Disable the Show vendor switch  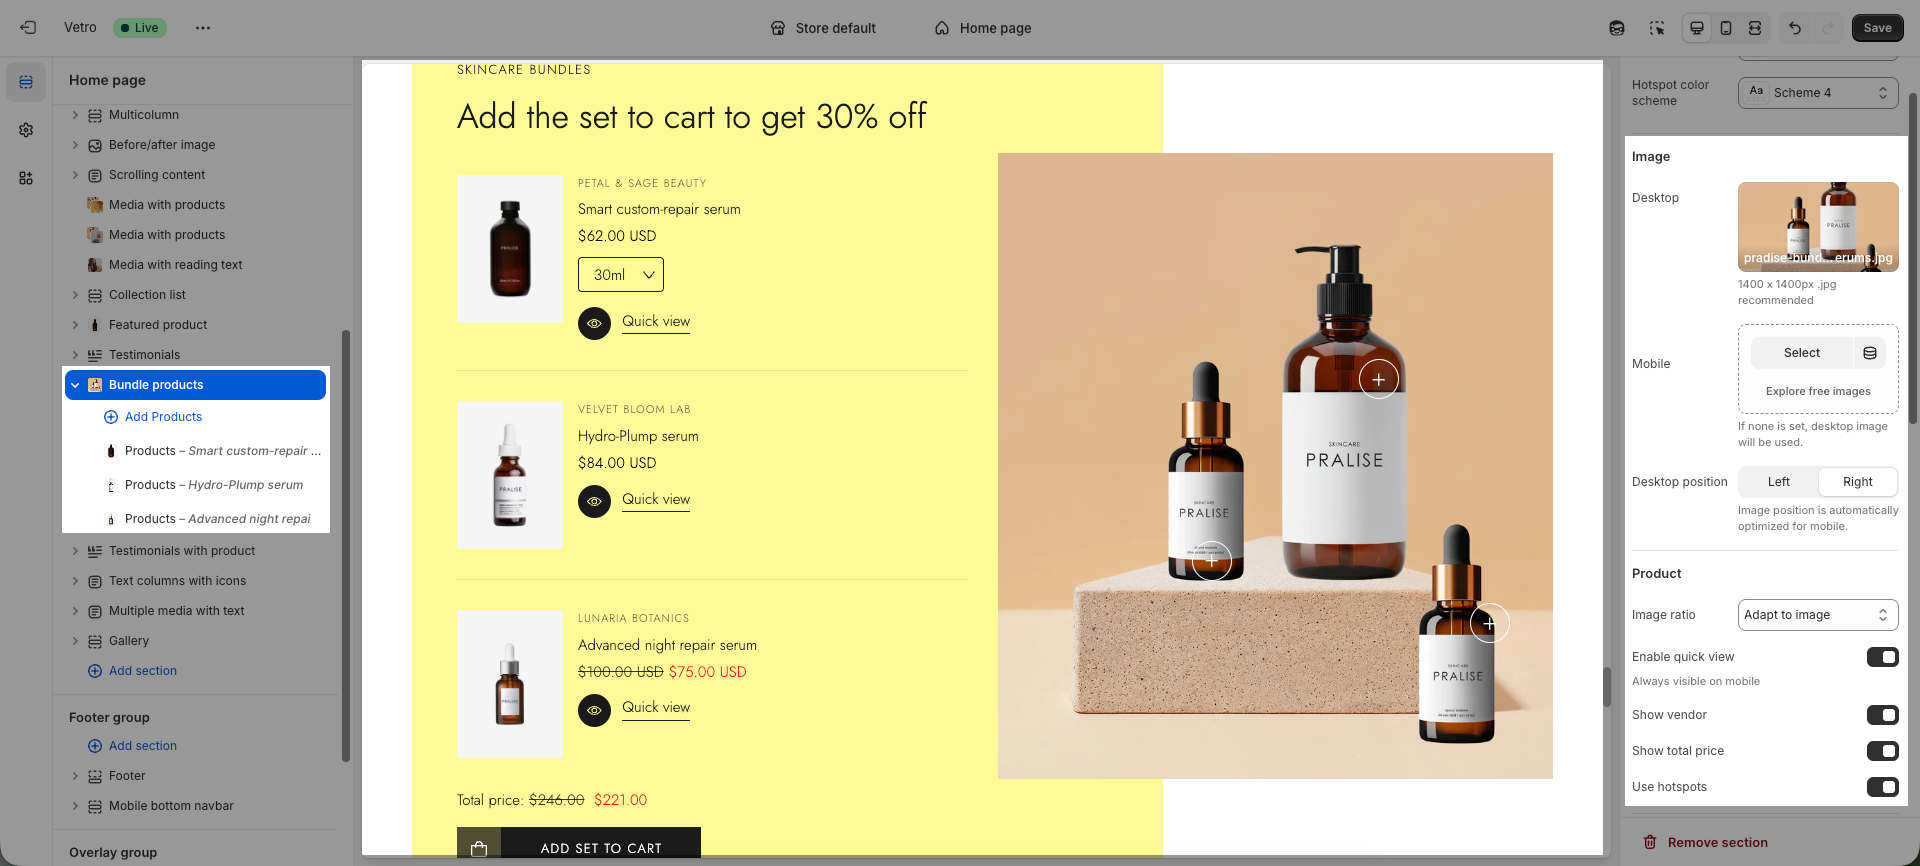coord(1882,715)
